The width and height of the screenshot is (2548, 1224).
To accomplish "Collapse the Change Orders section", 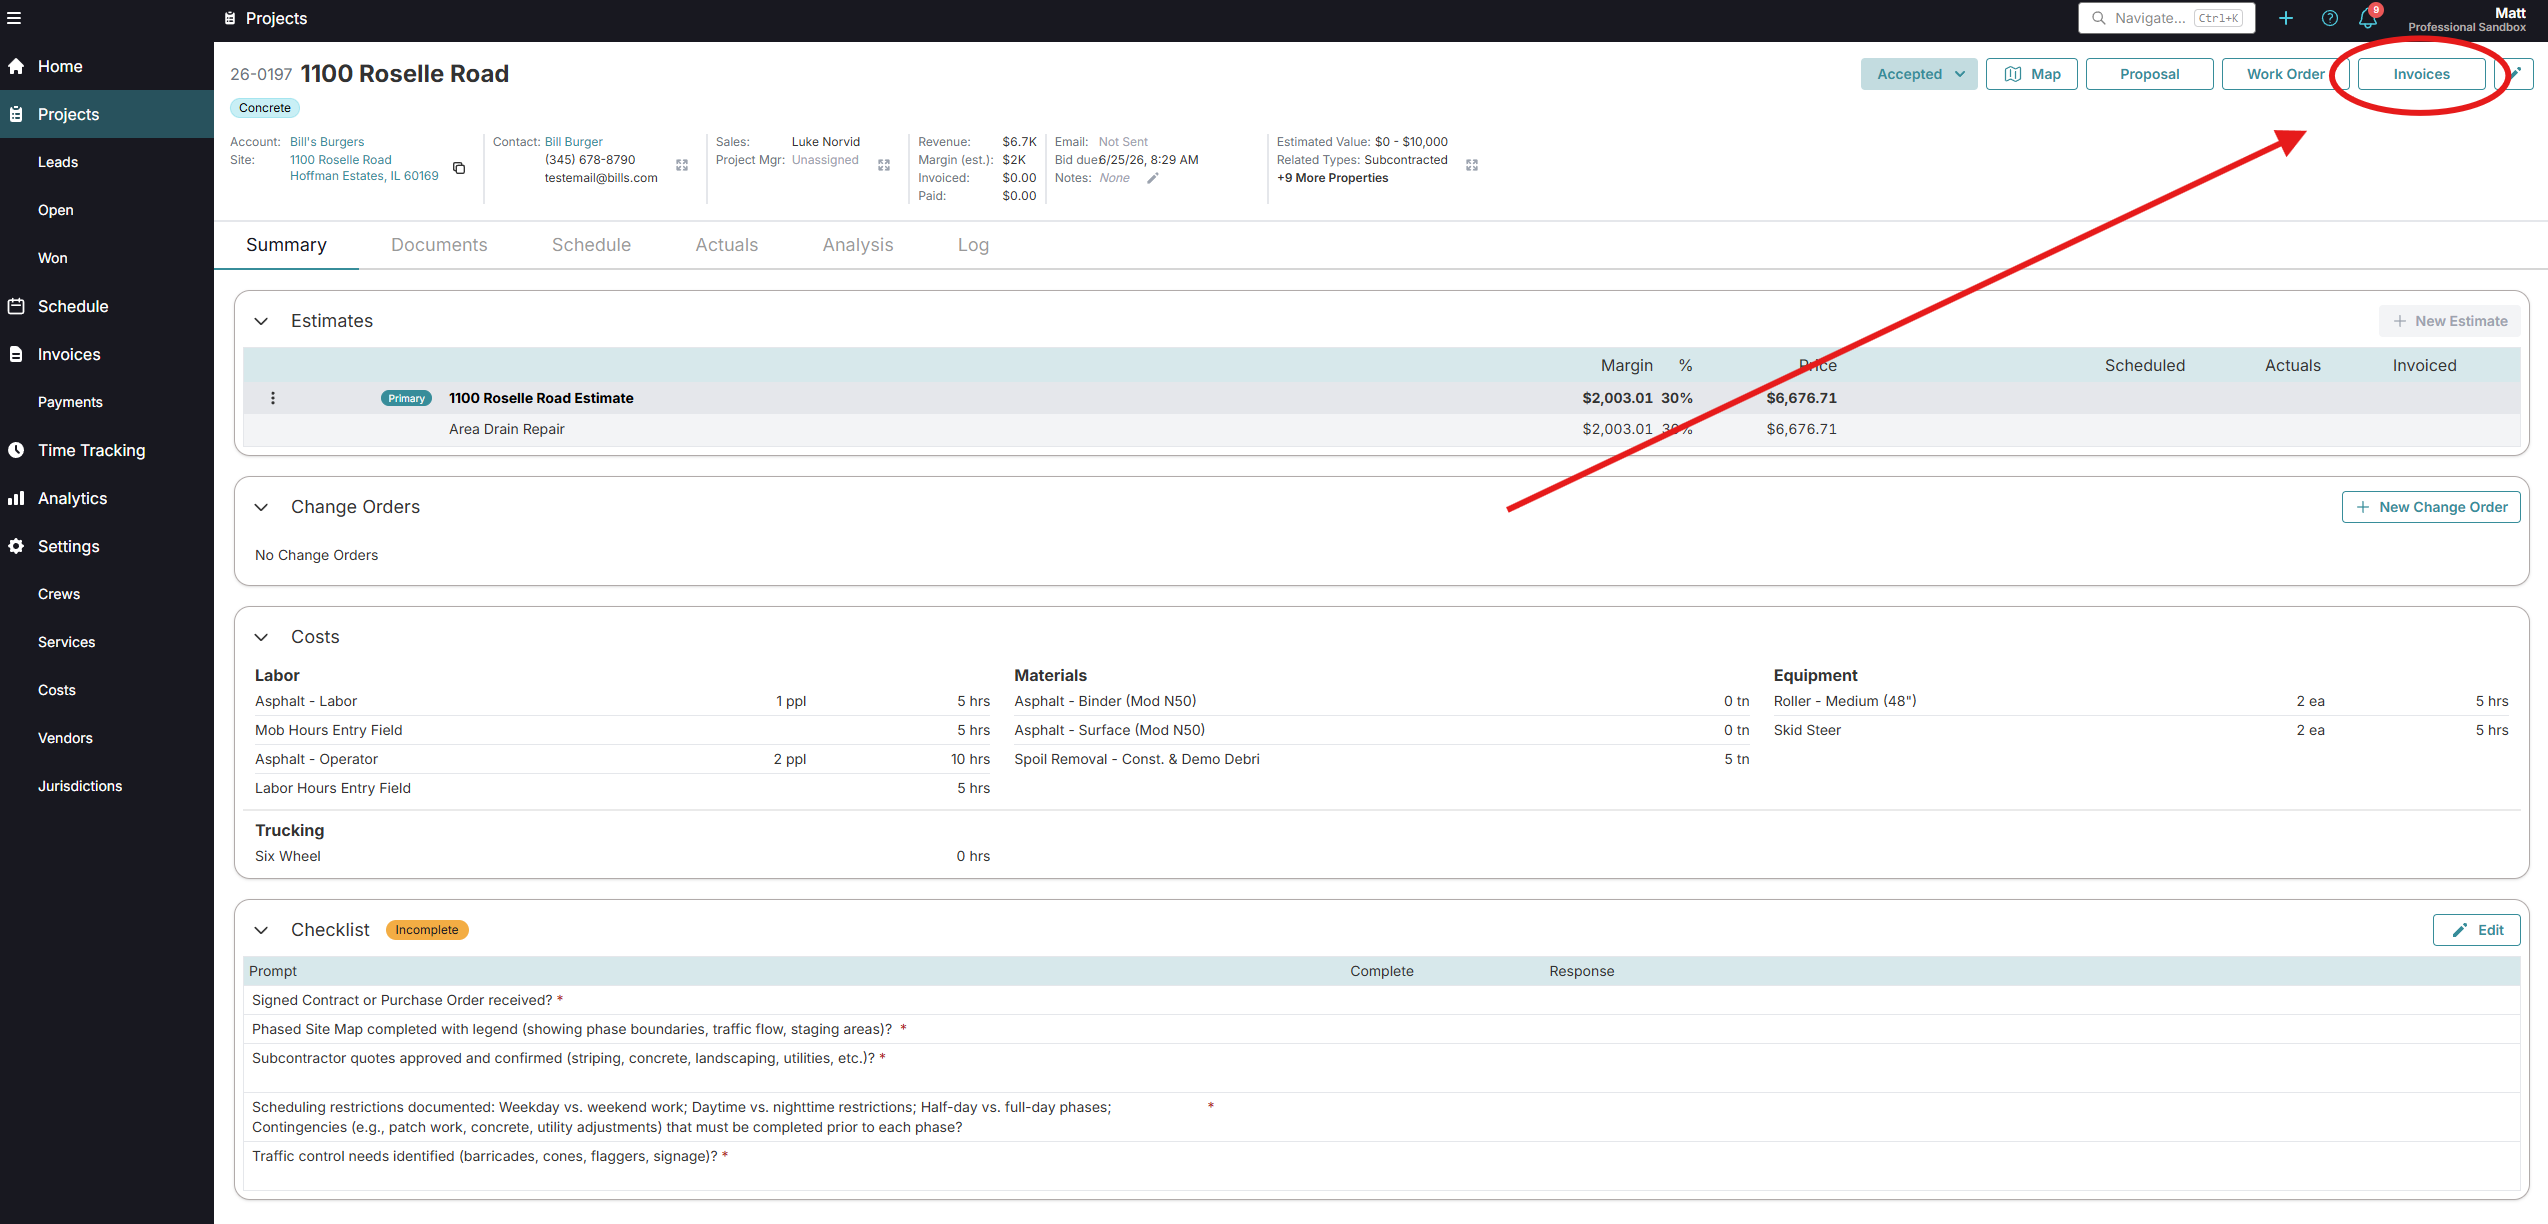I will point(261,507).
